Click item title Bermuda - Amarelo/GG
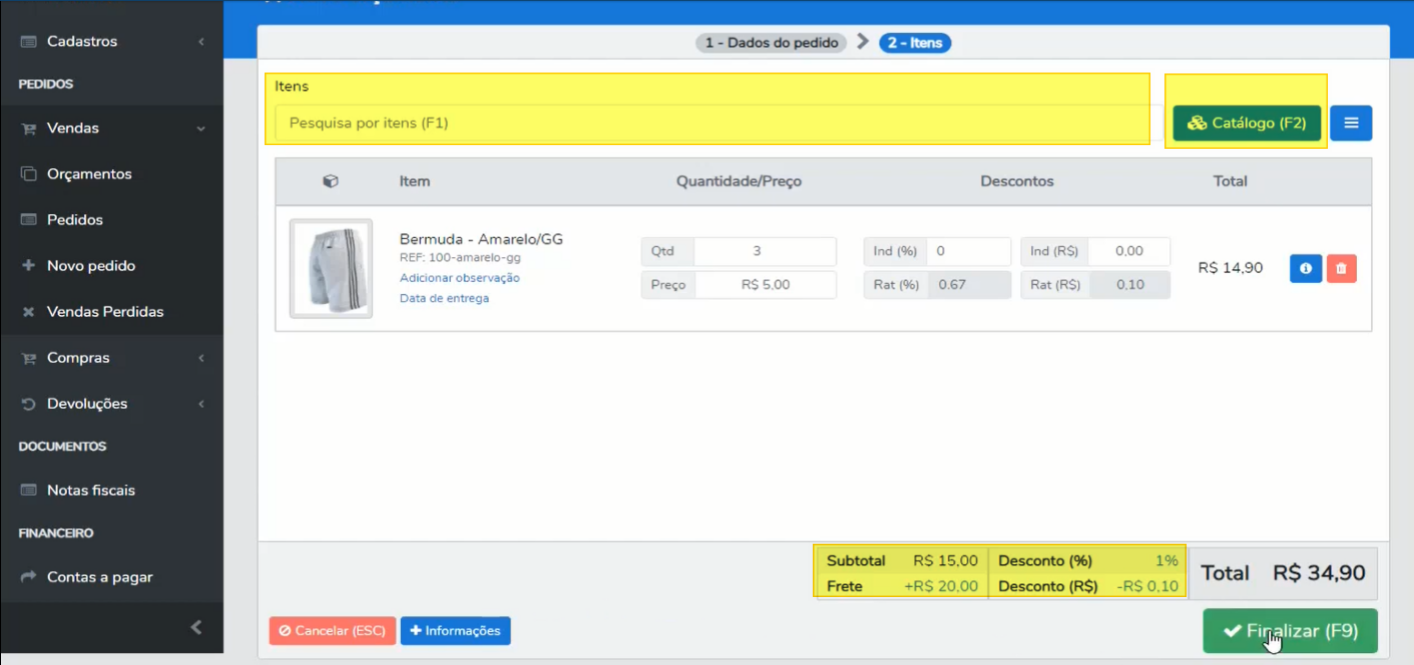 (481, 239)
